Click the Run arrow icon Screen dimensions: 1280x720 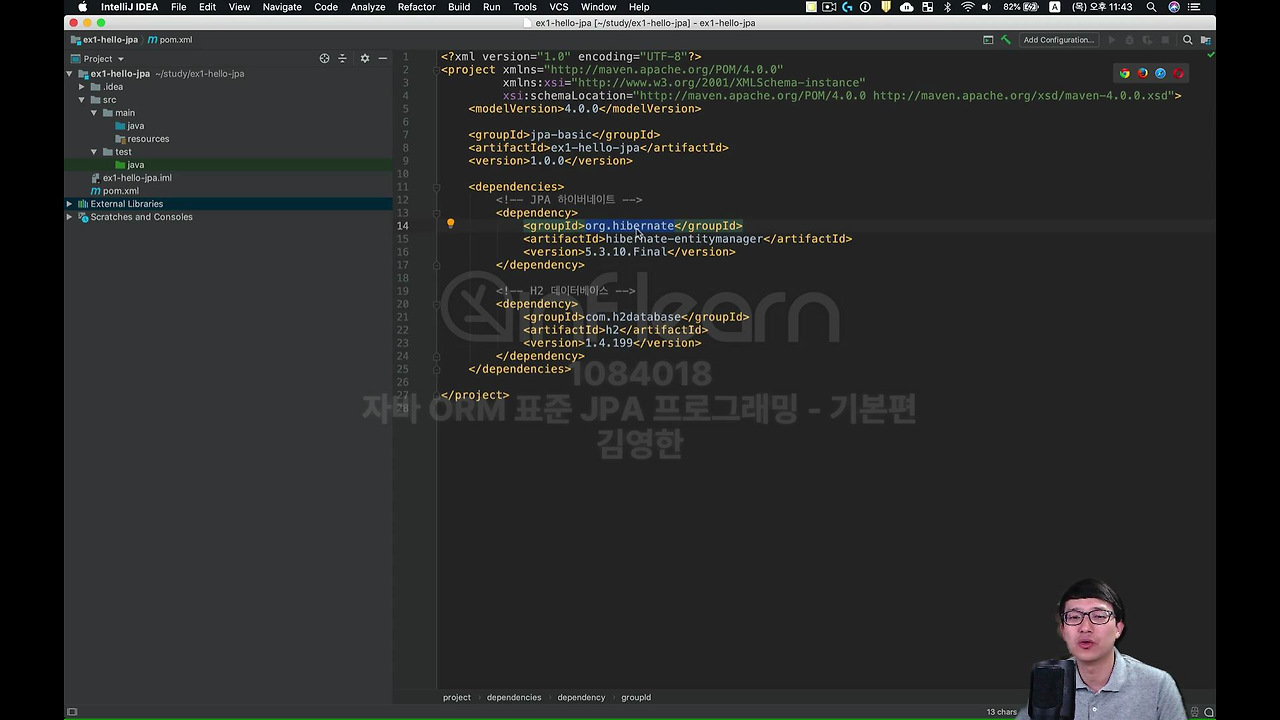click(1111, 40)
